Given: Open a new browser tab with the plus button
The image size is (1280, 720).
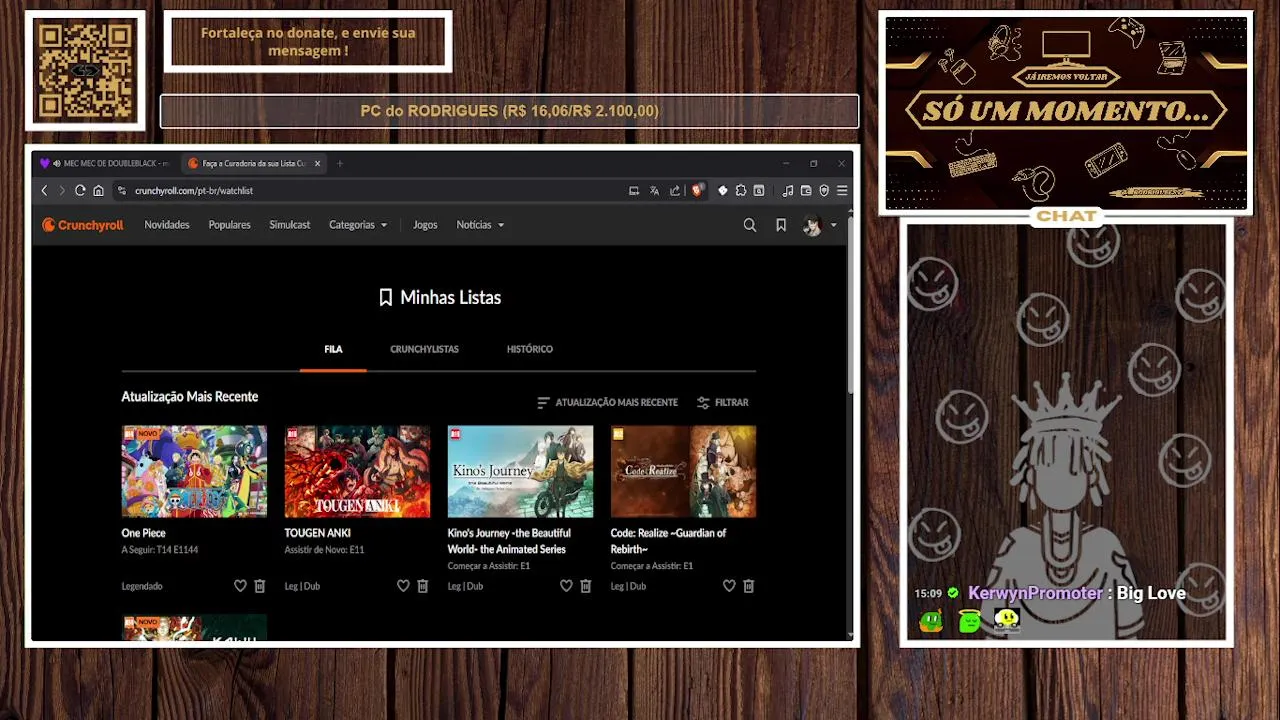Looking at the screenshot, I should tap(339, 163).
